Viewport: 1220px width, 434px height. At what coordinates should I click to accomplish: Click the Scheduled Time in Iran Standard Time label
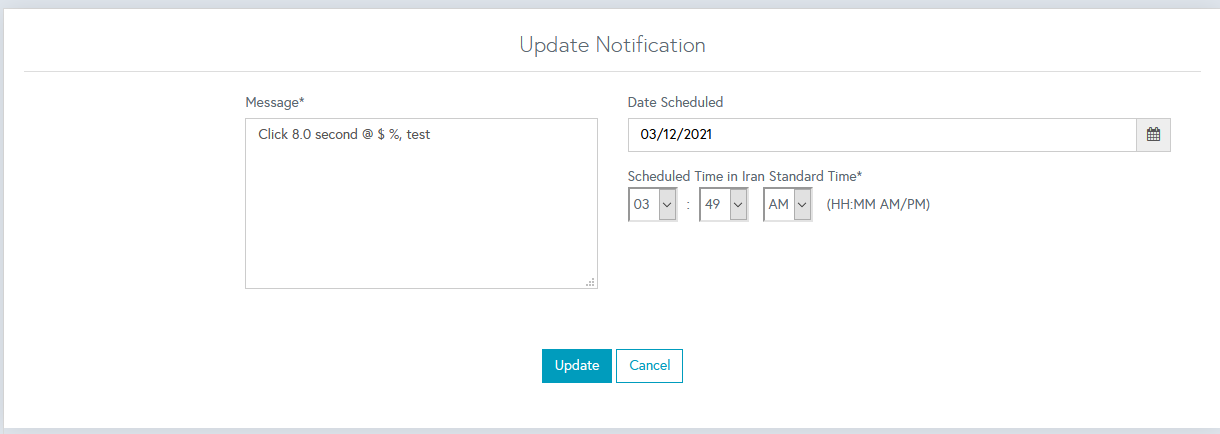(745, 176)
